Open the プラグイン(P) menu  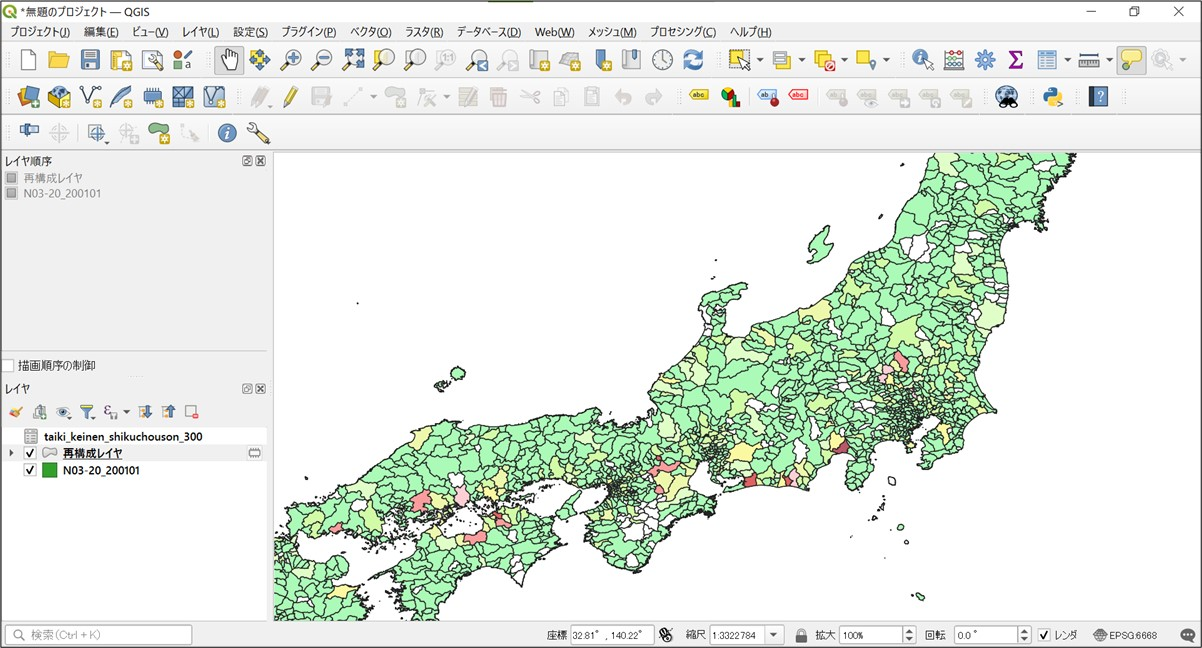pyautogui.click(x=308, y=32)
